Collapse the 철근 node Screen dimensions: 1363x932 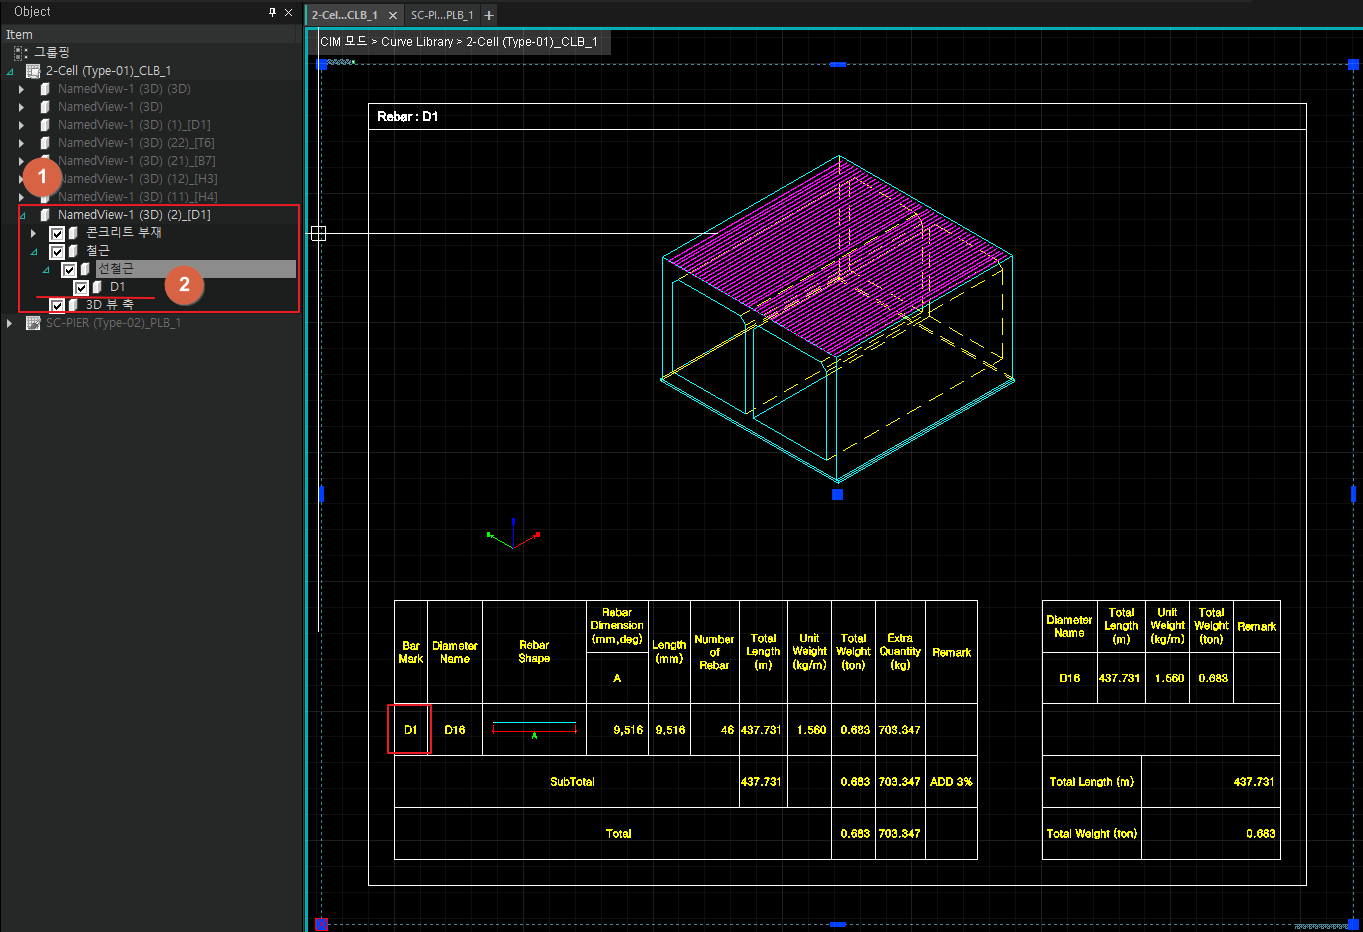pos(34,251)
